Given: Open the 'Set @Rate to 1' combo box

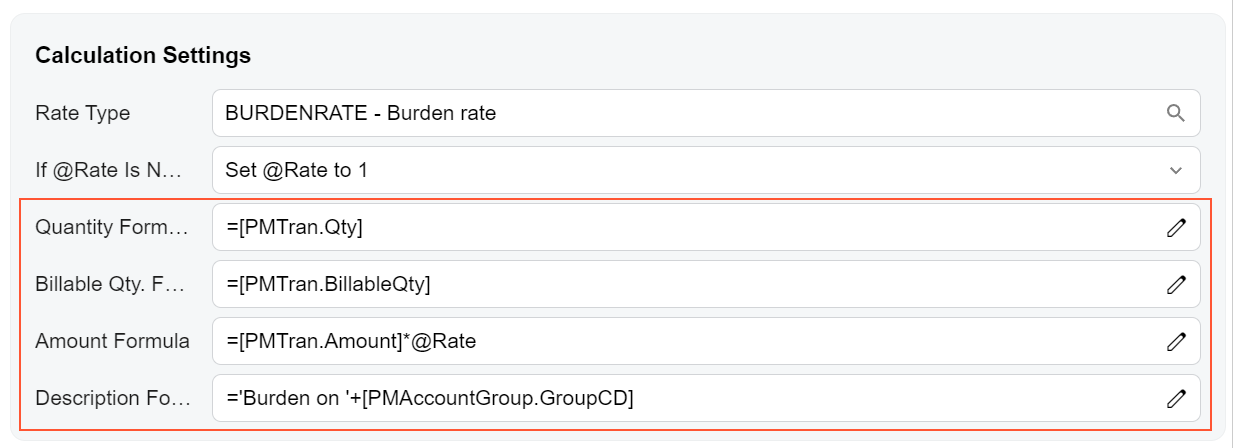Looking at the screenshot, I should (x=680, y=170).
